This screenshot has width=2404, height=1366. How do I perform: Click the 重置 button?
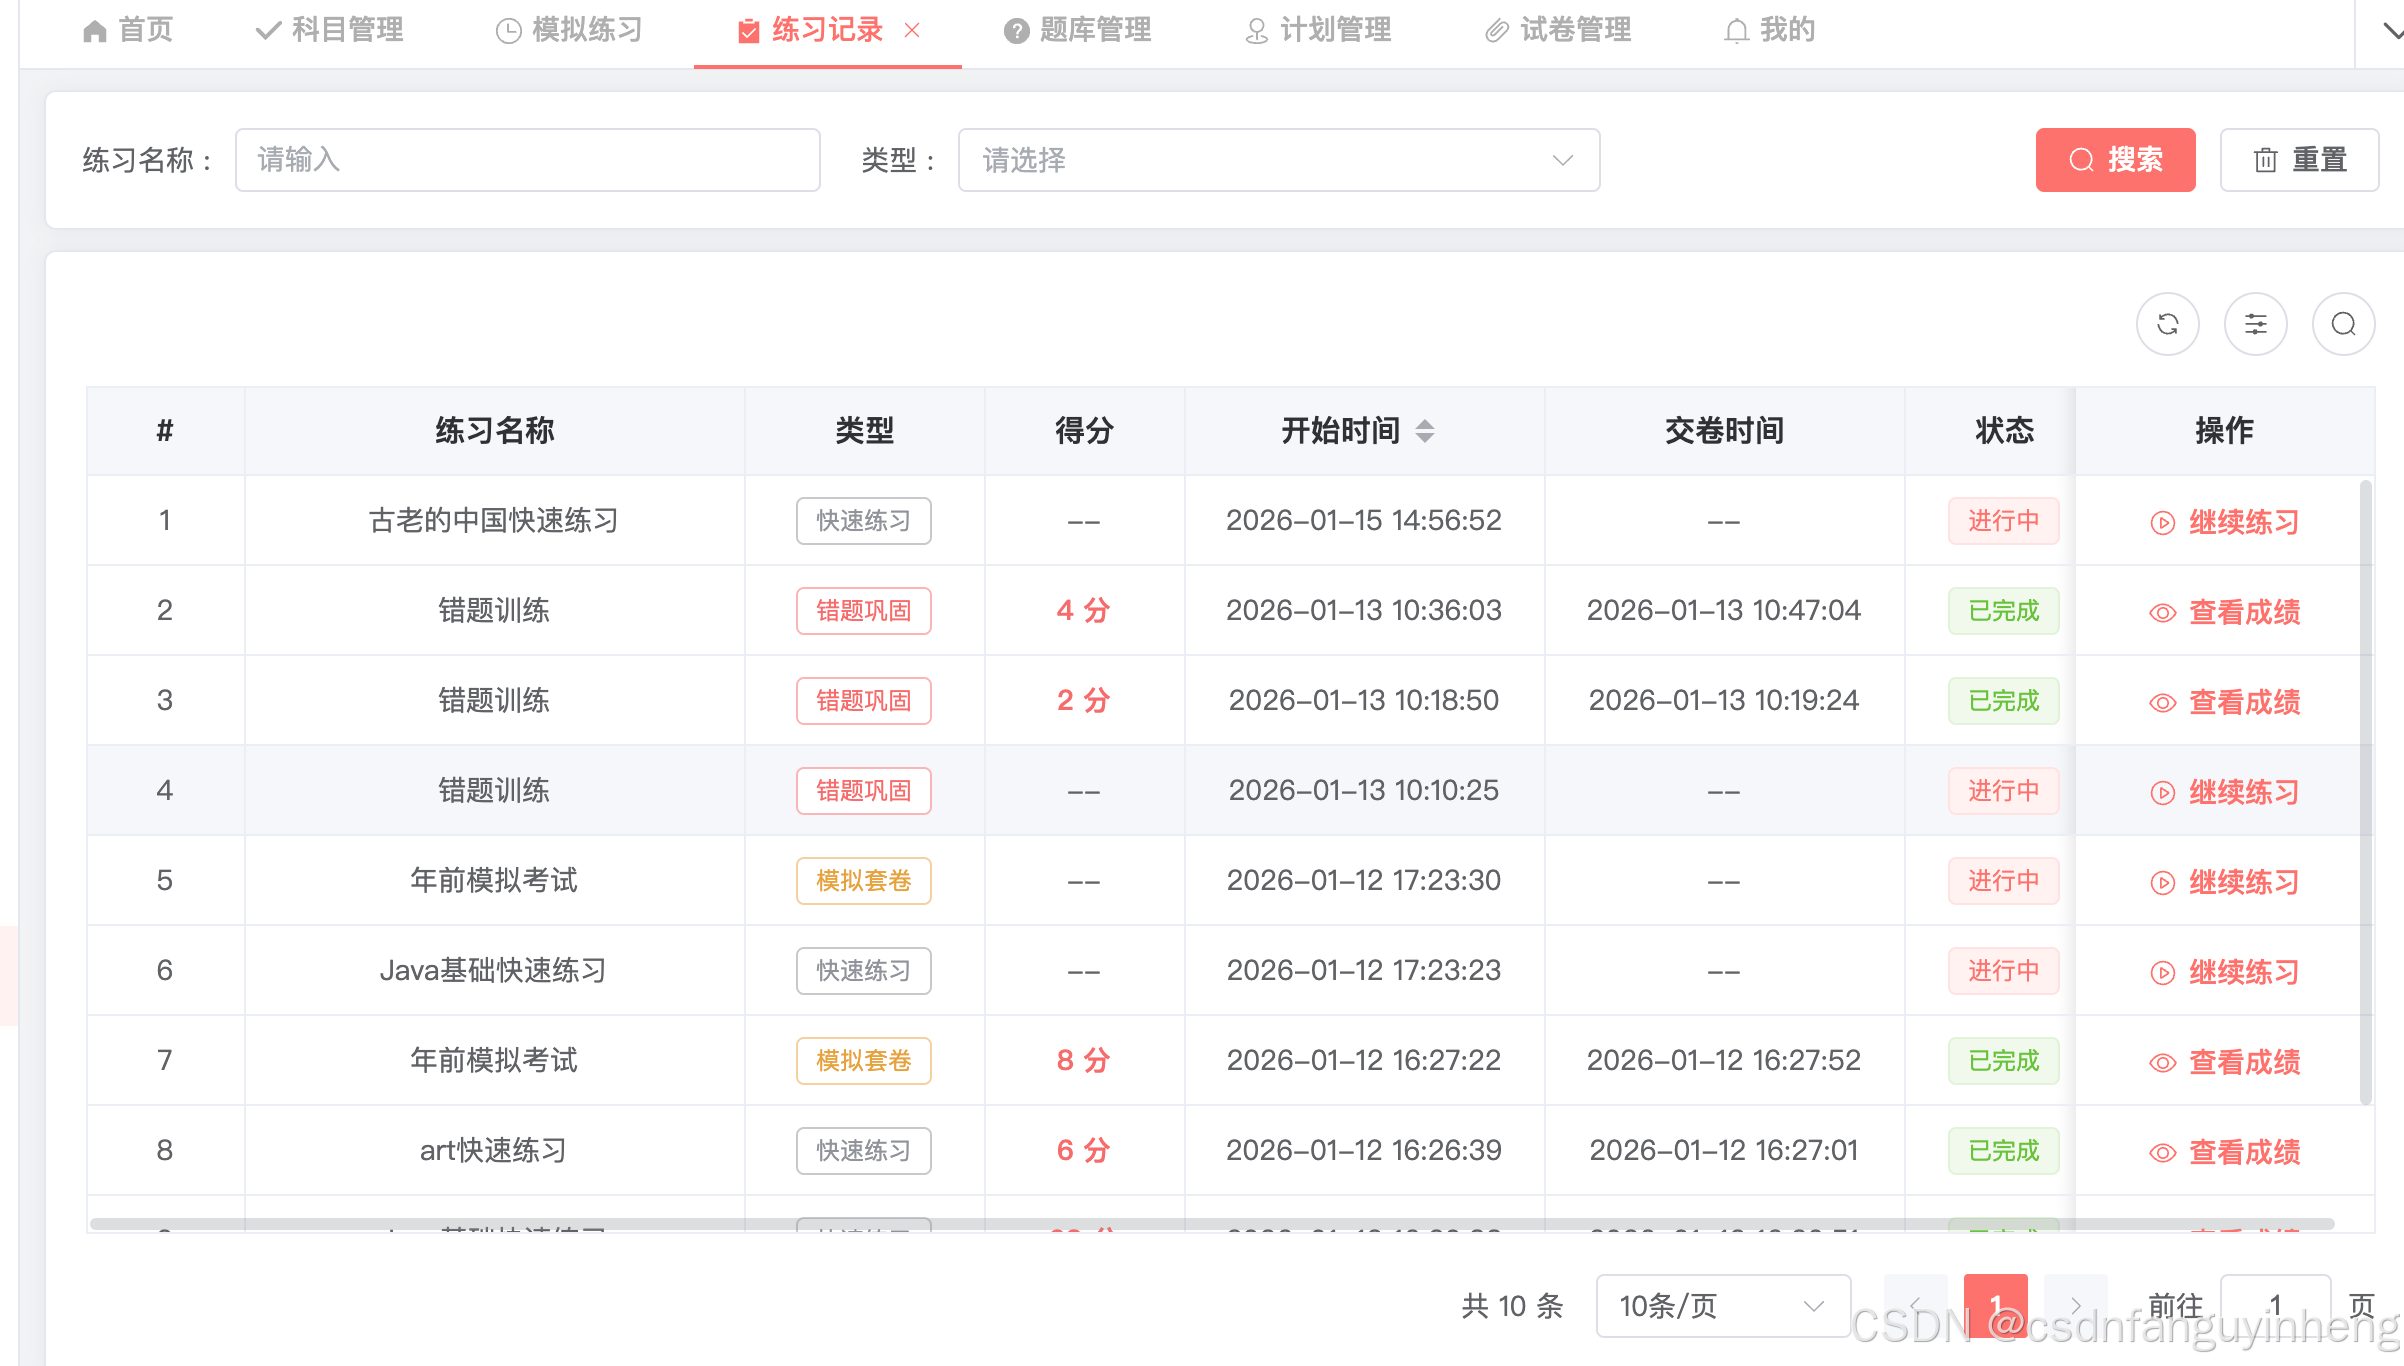click(x=2299, y=160)
